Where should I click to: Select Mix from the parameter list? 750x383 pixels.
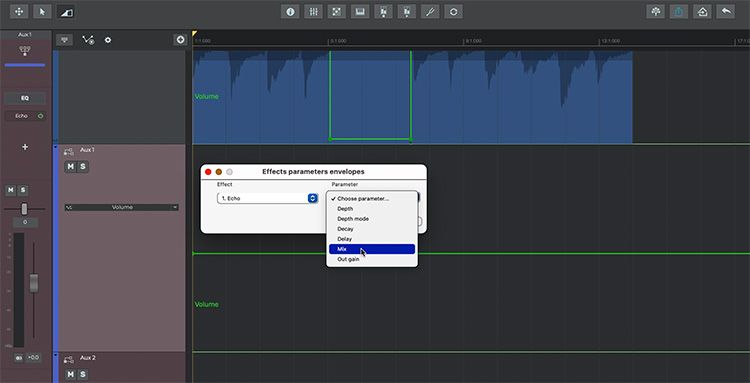click(372, 249)
